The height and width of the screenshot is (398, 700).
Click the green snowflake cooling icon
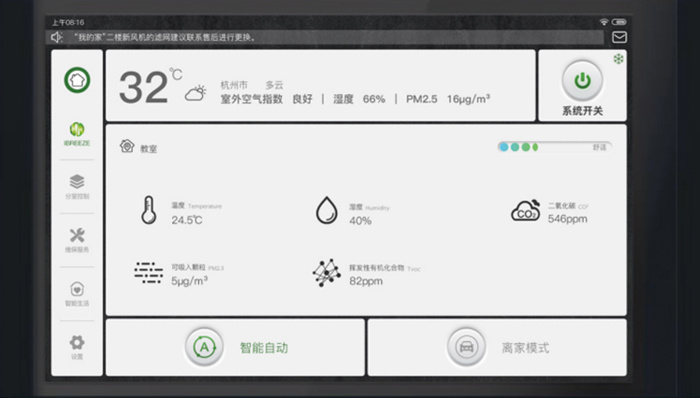[618, 58]
